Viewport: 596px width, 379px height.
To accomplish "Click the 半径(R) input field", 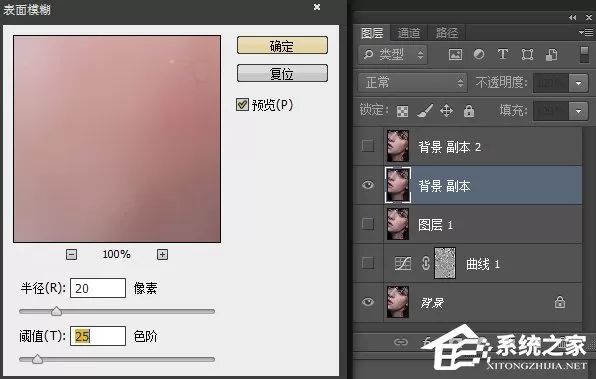I will (x=98, y=288).
